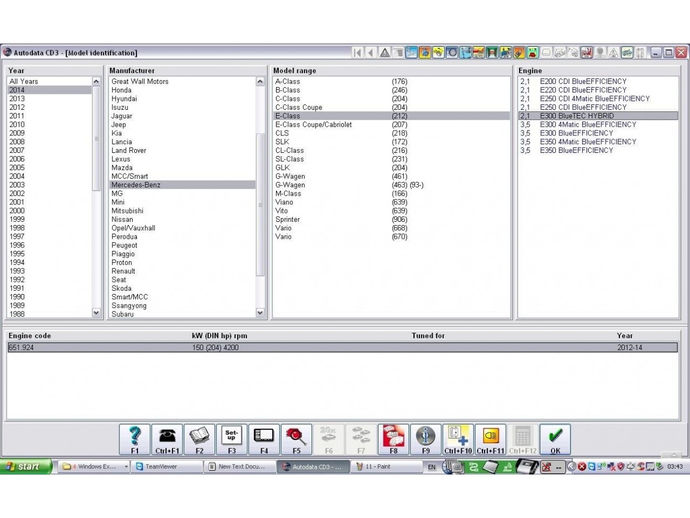Viewport: 690px width, 518px height.
Task: Choose Renault manufacturer
Action: [182, 271]
